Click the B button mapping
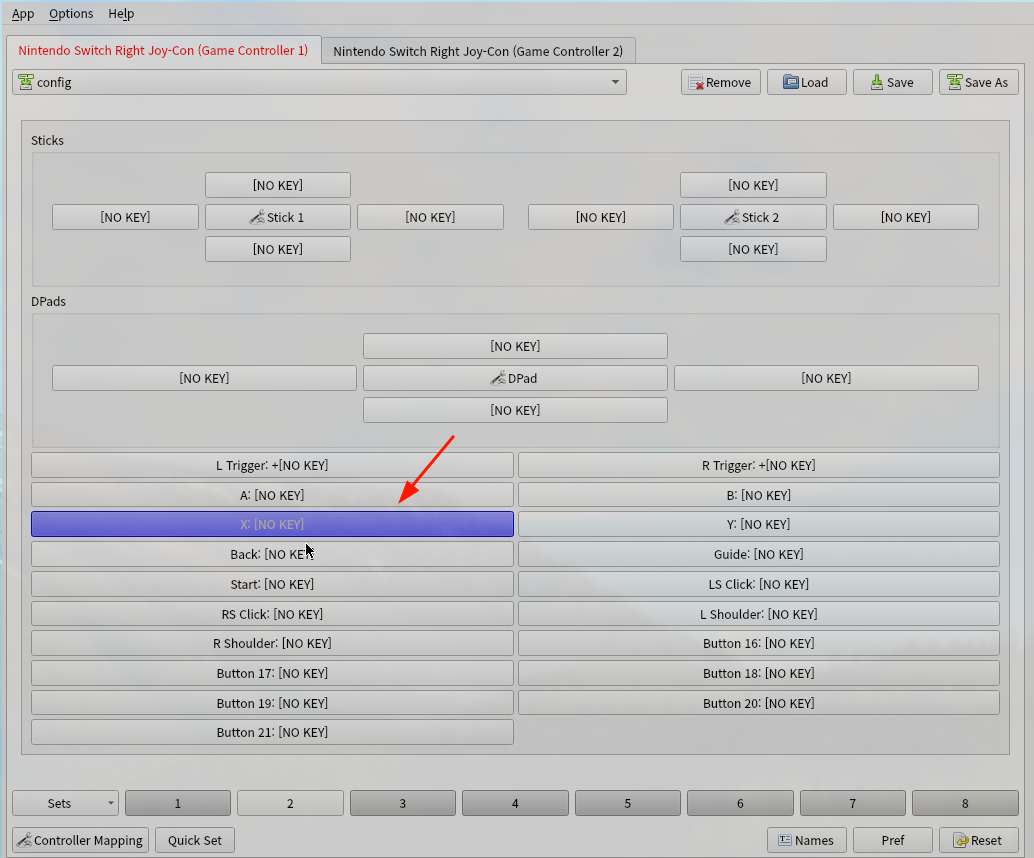This screenshot has height=858, width=1034. pos(759,495)
